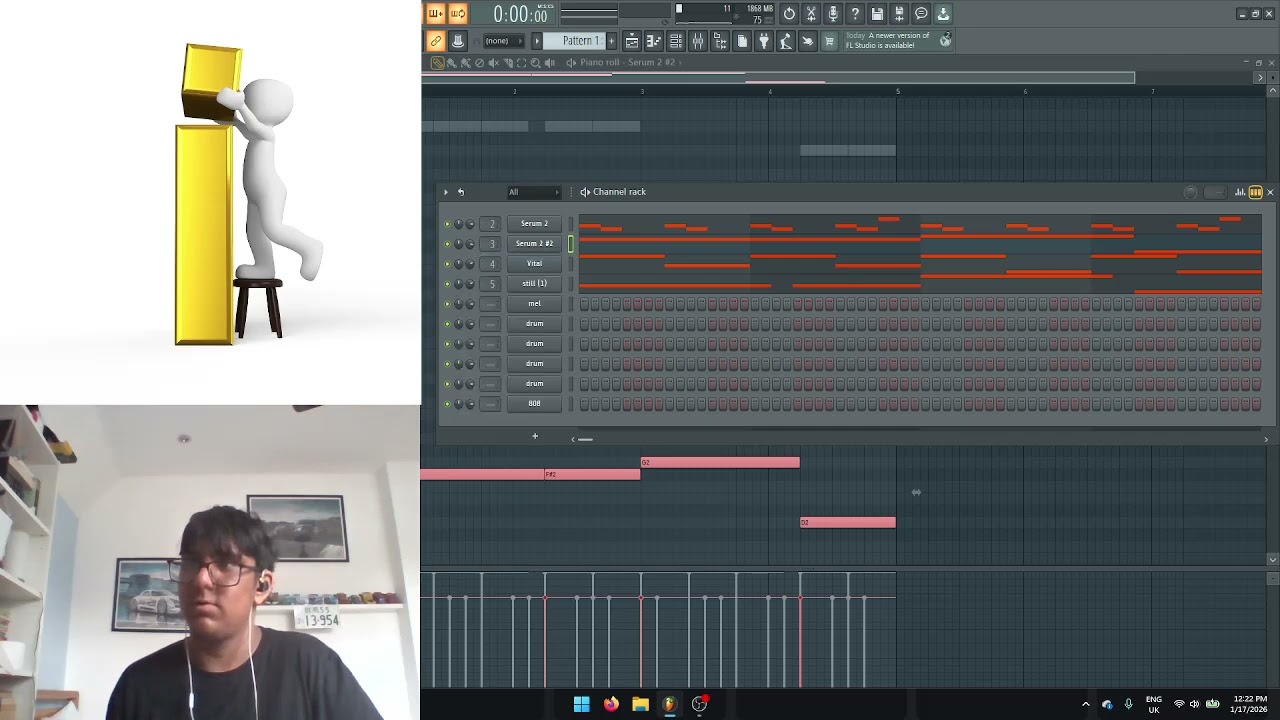Open the project info speech bubble icon
This screenshot has height=720, width=1280.
(921, 14)
